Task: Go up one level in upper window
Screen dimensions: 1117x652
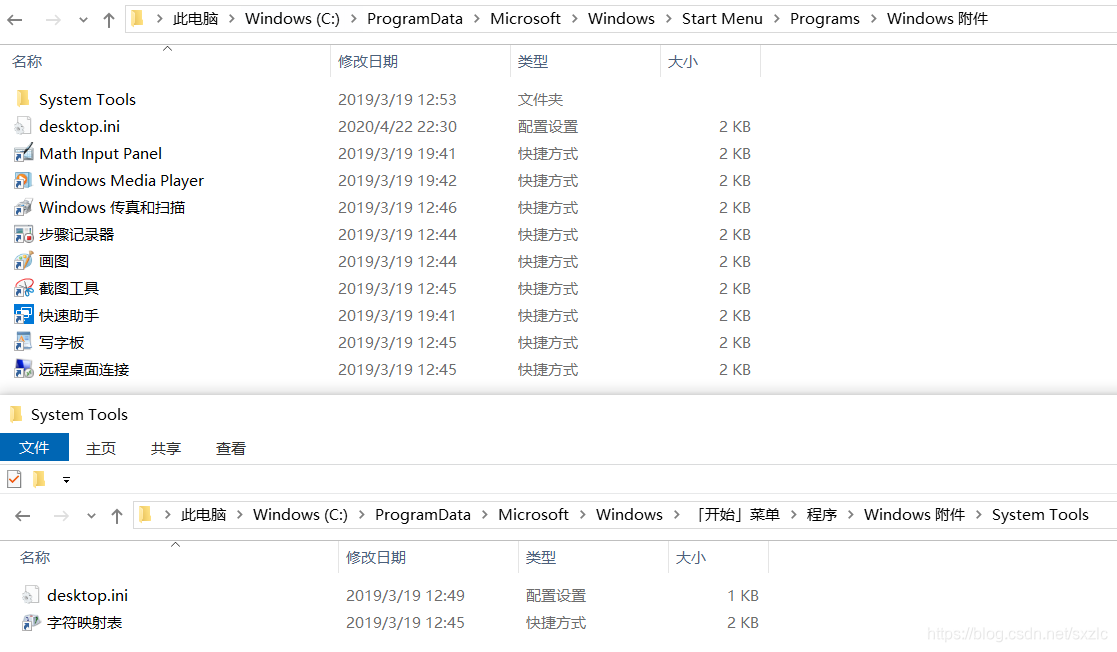Action: pyautogui.click(x=108, y=20)
